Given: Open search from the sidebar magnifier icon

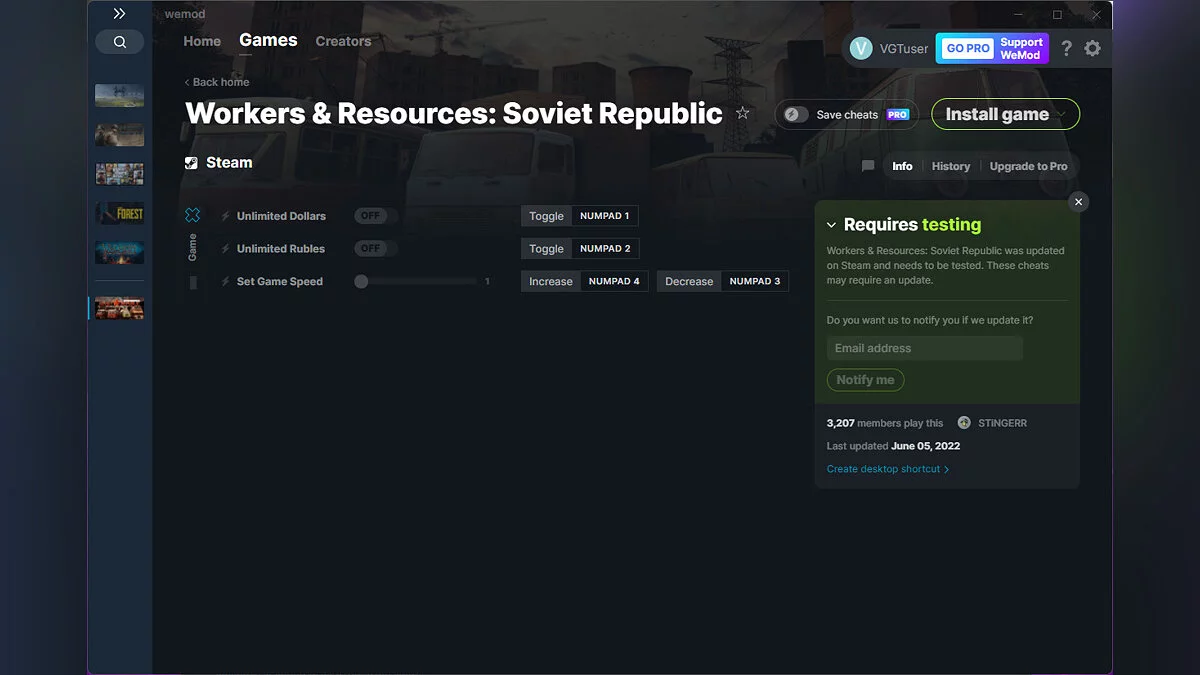Looking at the screenshot, I should click(x=119, y=41).
